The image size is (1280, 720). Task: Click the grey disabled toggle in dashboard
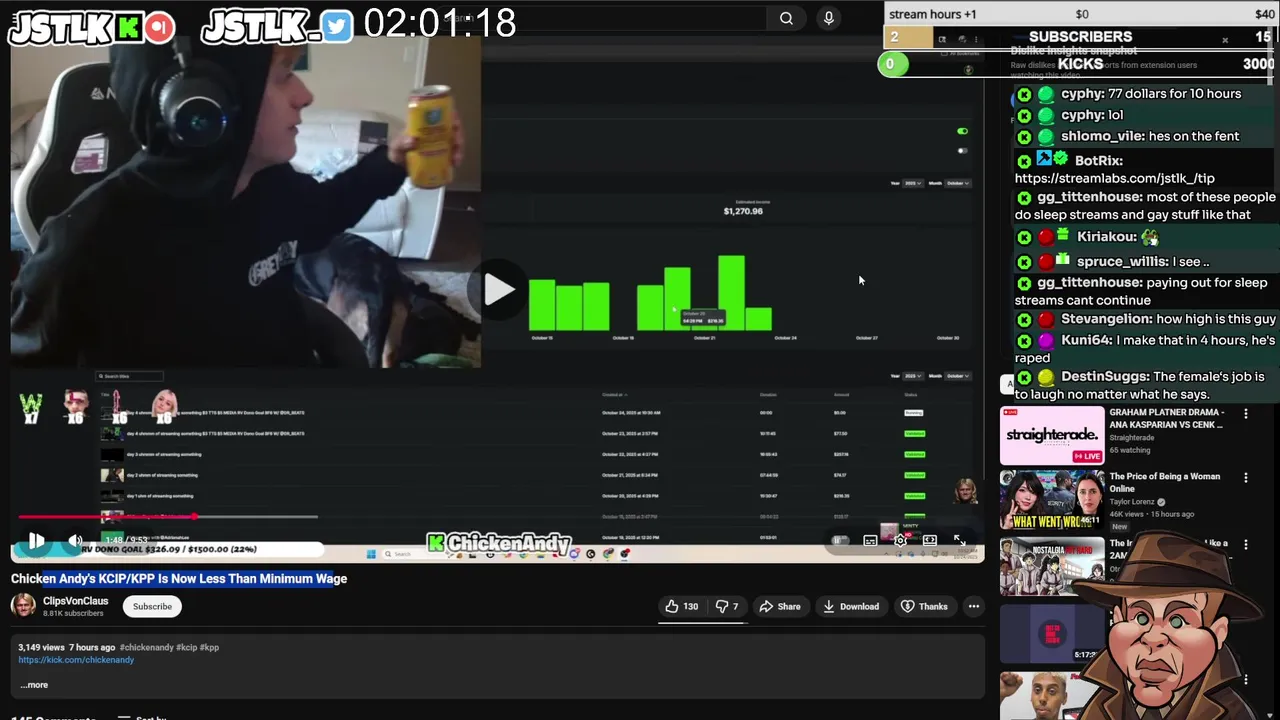click(x=962, y=150)
